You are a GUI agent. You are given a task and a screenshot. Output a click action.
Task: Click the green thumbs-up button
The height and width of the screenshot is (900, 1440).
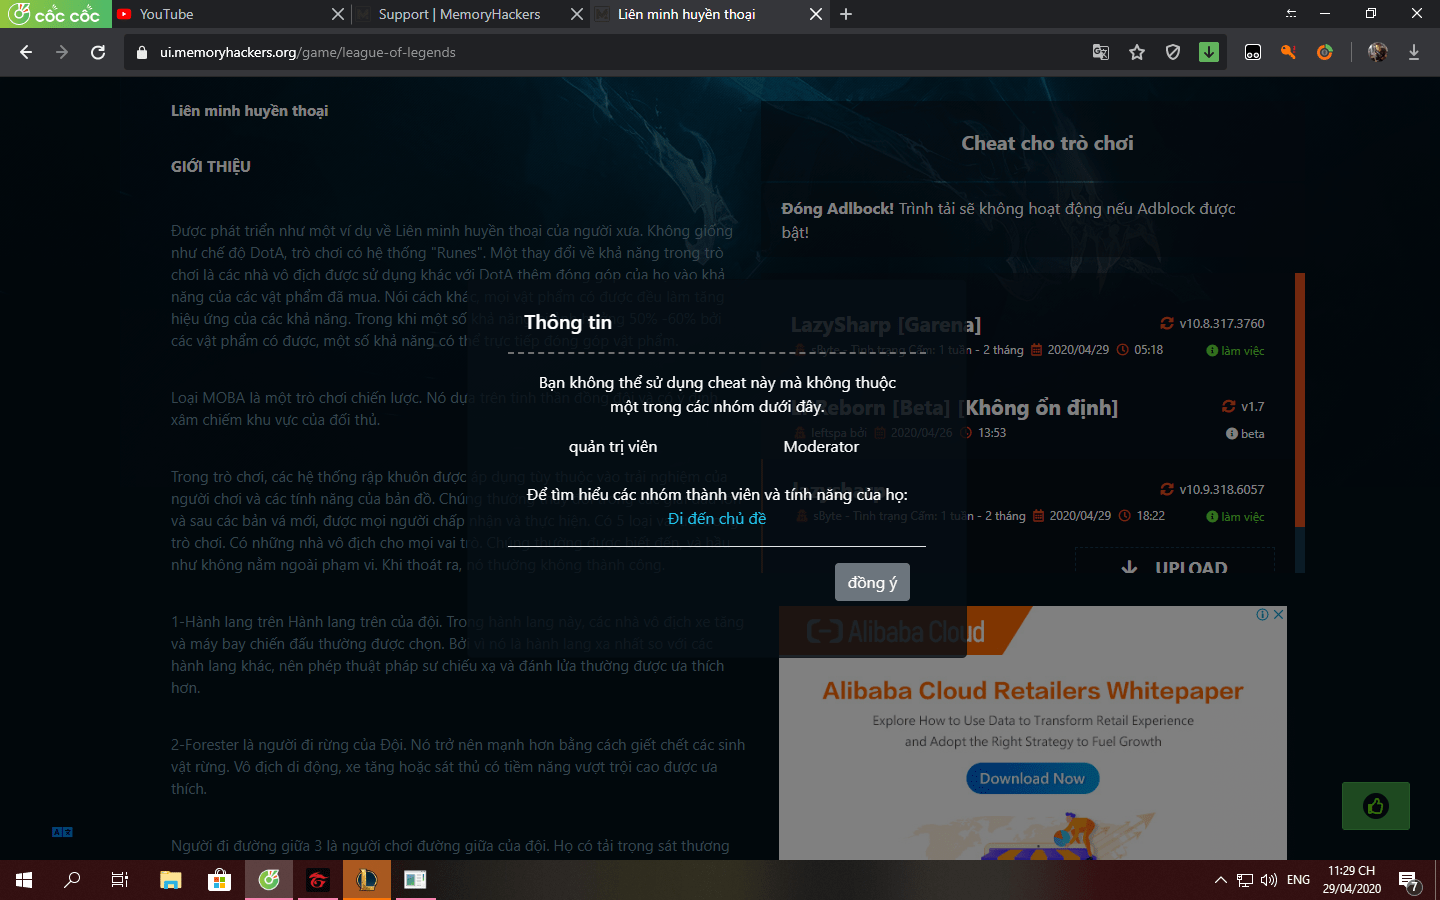click(1376, 806)
